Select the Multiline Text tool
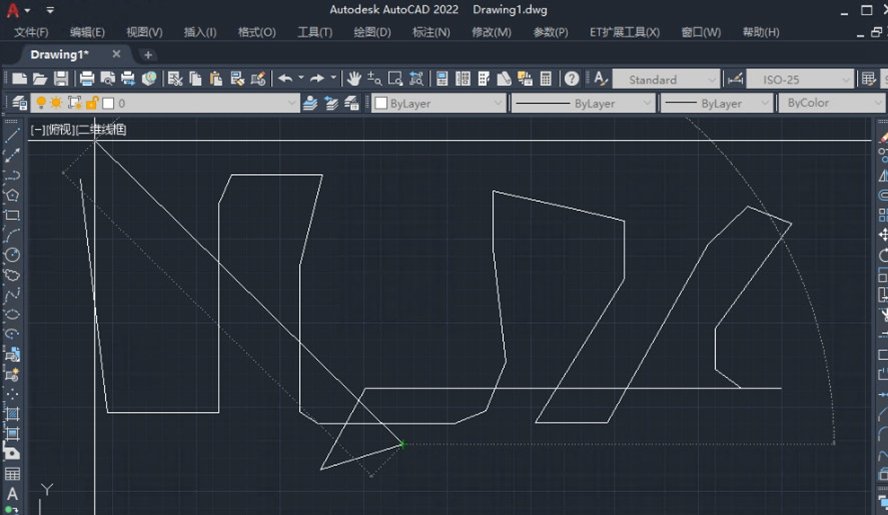Screen dimensions: 888x515 12,494
